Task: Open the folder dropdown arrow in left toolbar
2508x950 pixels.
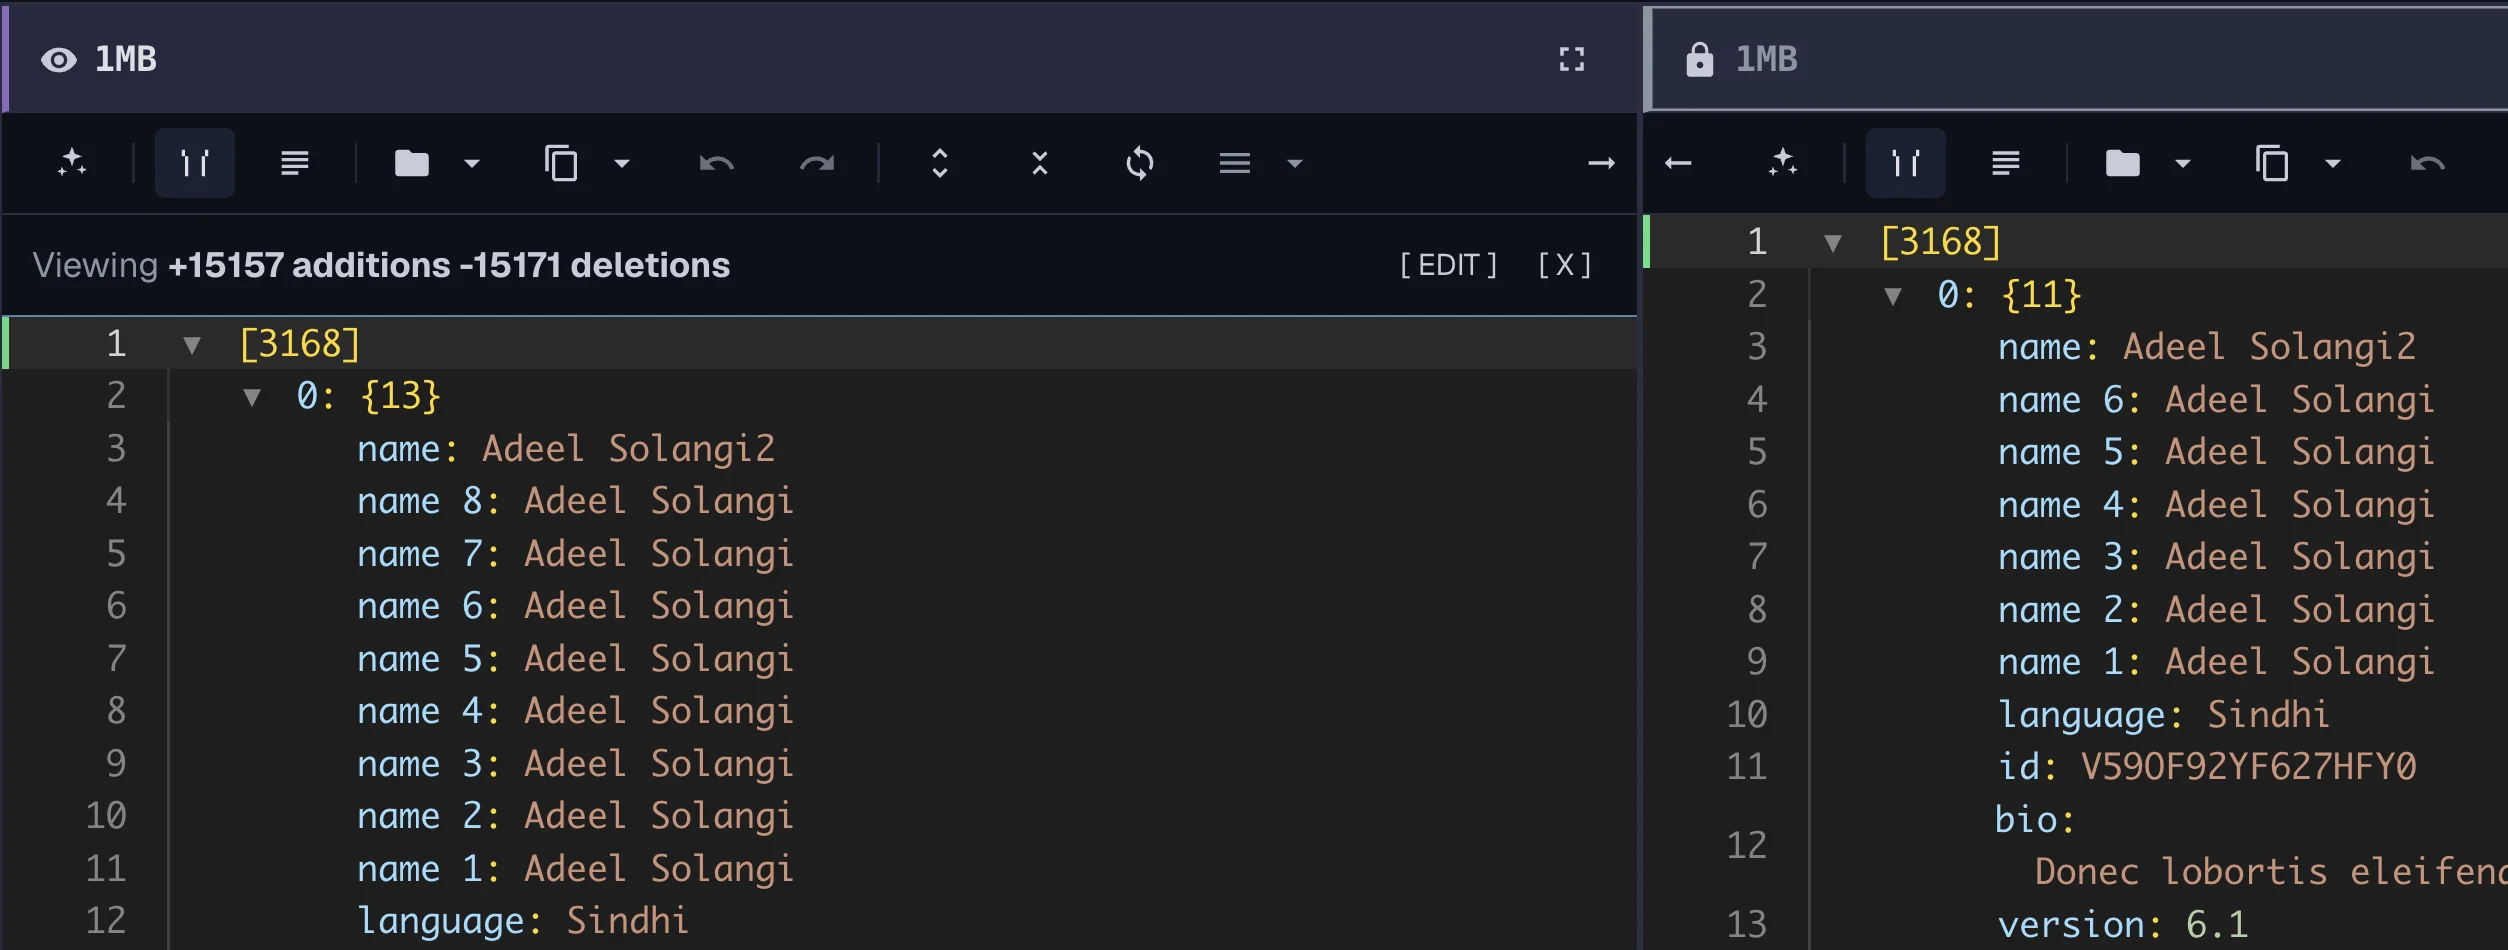Action: 472,163
